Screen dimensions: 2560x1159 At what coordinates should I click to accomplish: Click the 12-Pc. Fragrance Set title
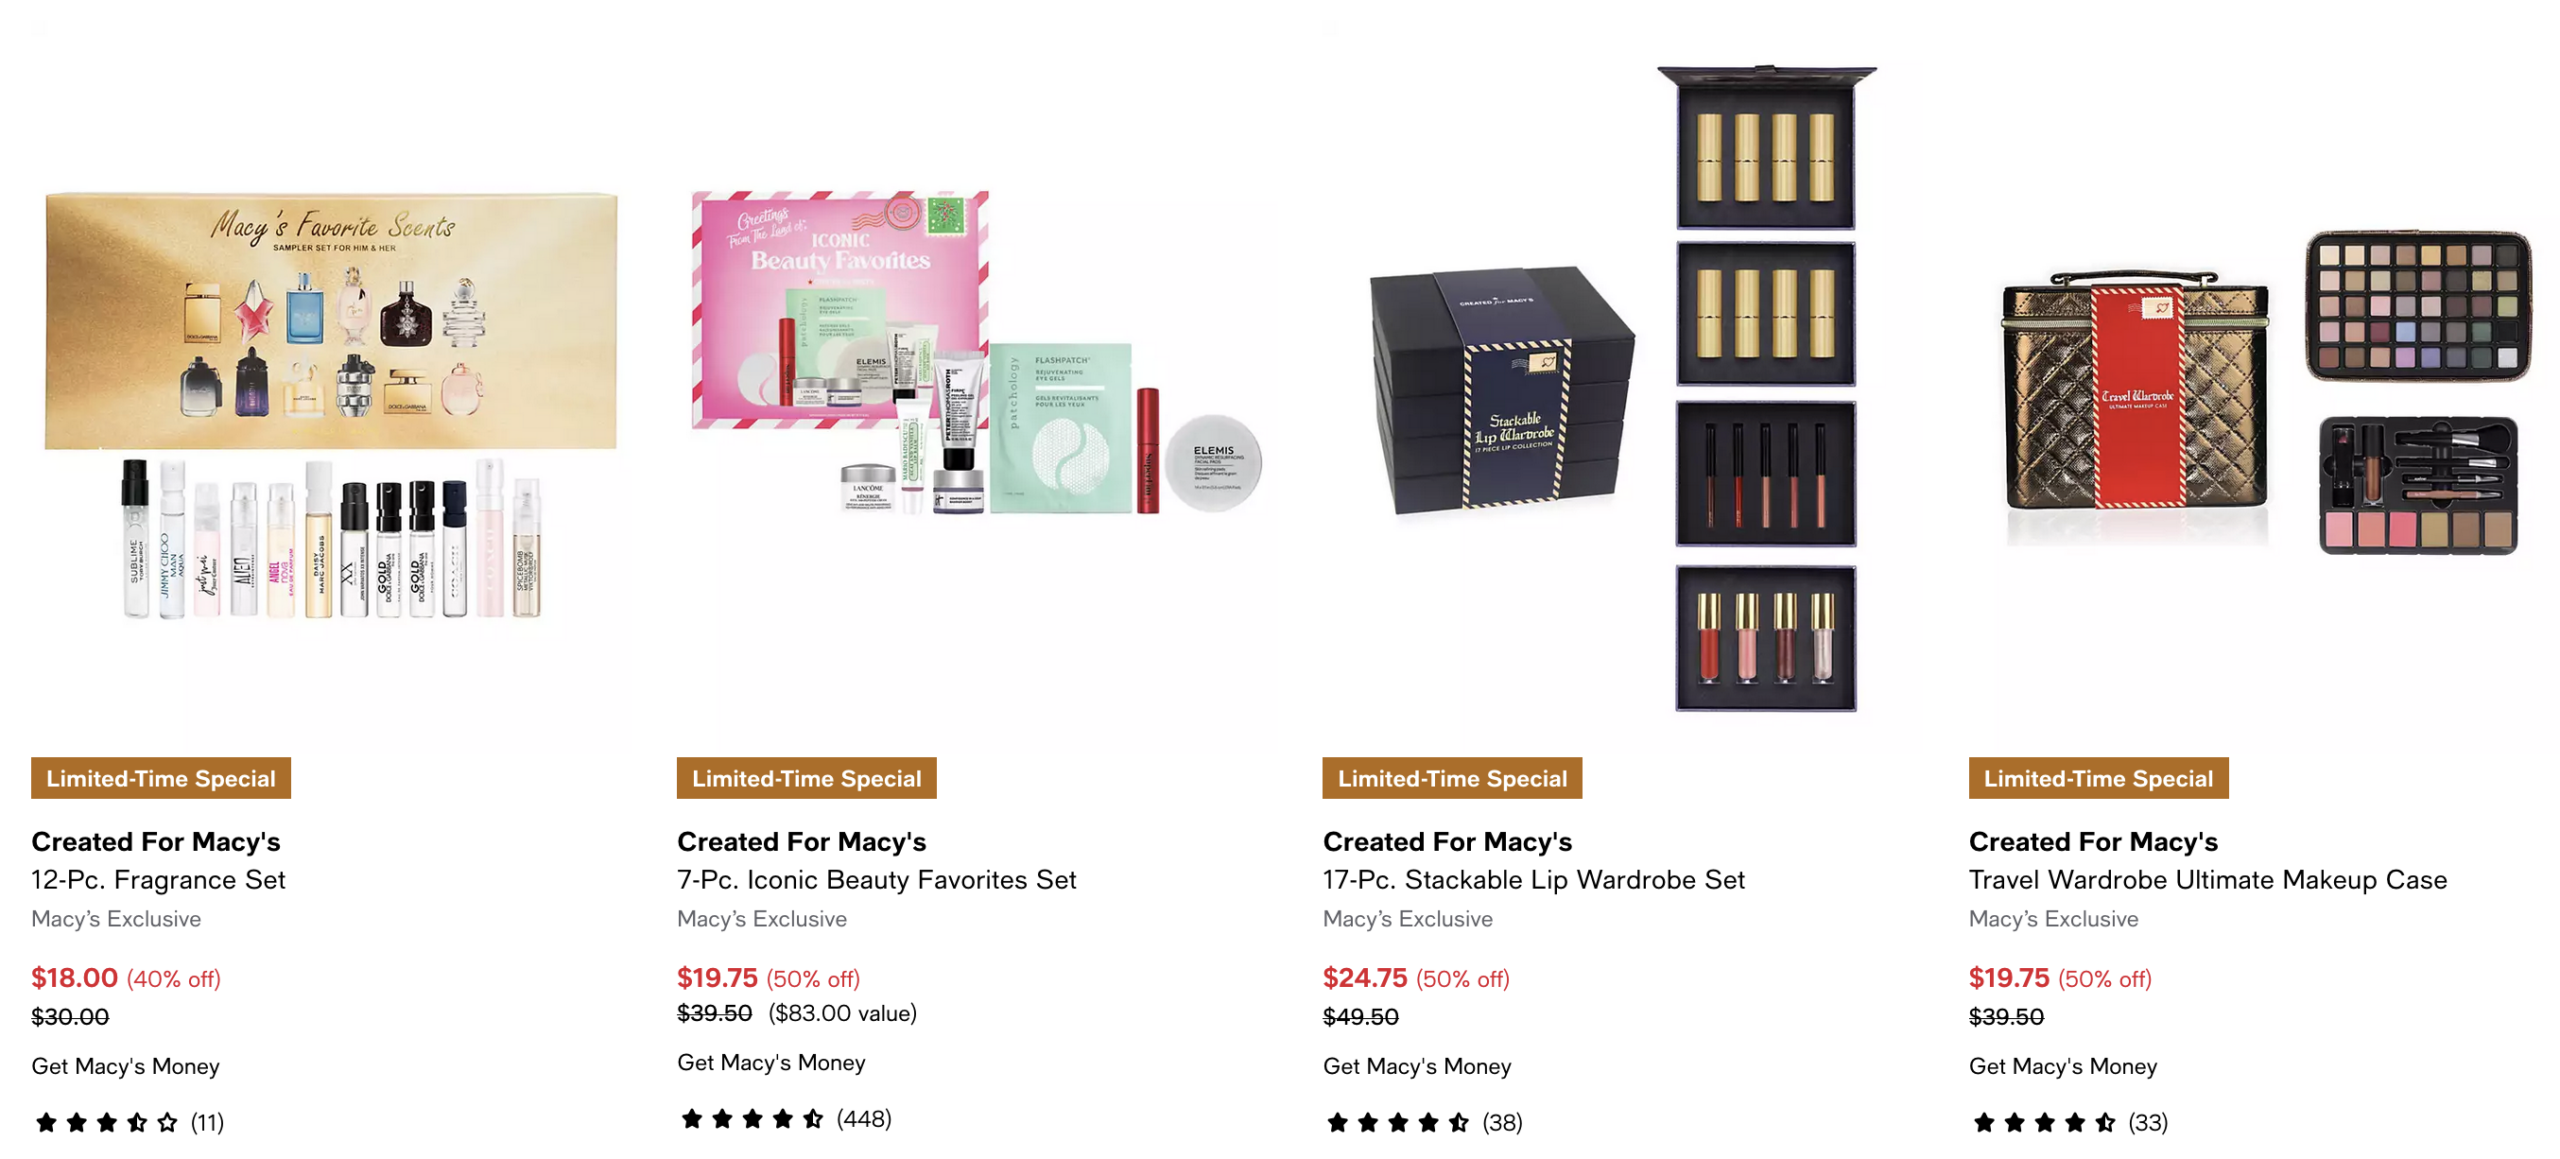click(x=158, y=879)
